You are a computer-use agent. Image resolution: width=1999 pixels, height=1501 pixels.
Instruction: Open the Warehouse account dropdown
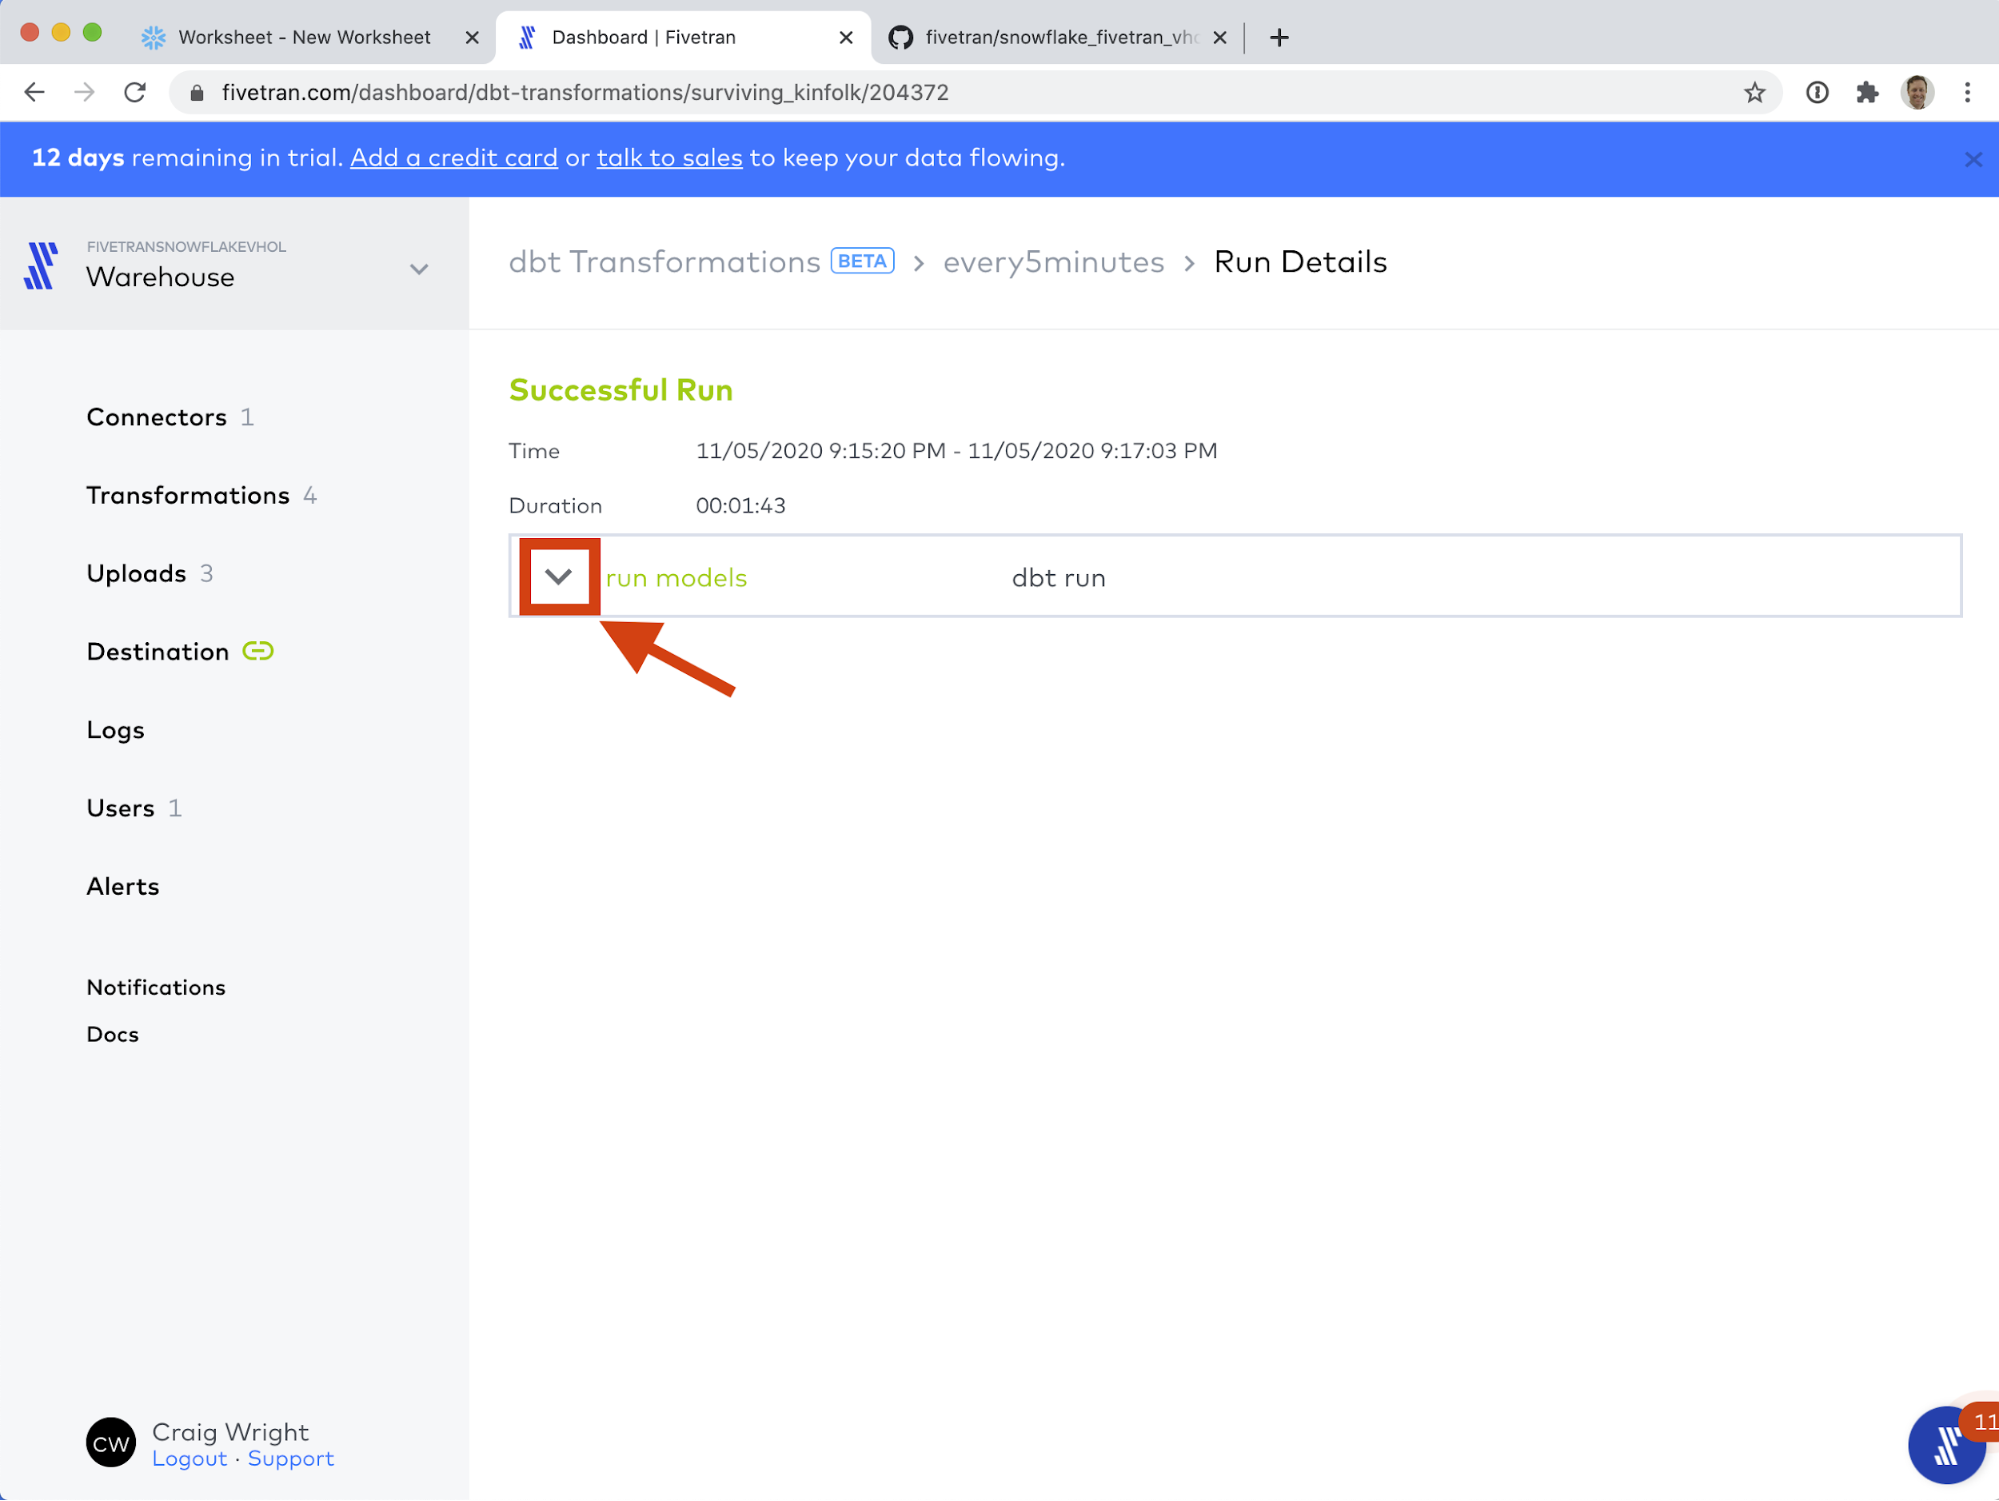pos(419,269)
